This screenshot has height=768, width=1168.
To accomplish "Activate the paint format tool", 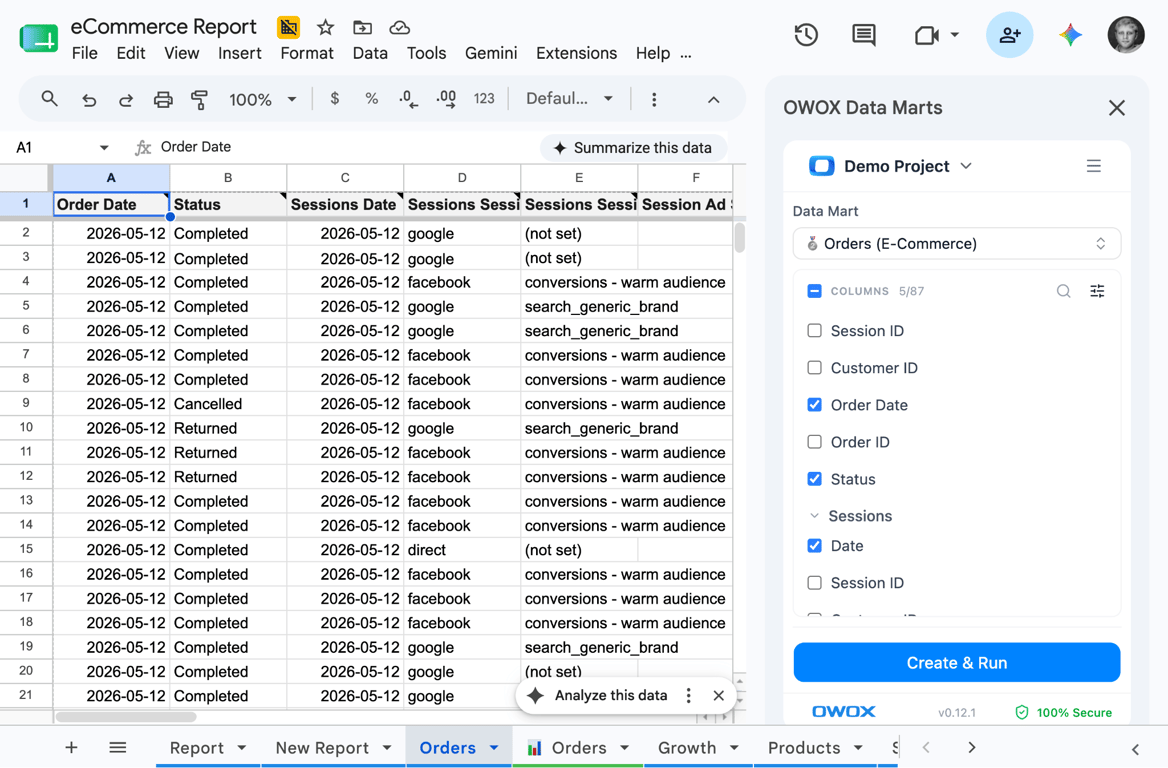I will [x=199, y=99].
